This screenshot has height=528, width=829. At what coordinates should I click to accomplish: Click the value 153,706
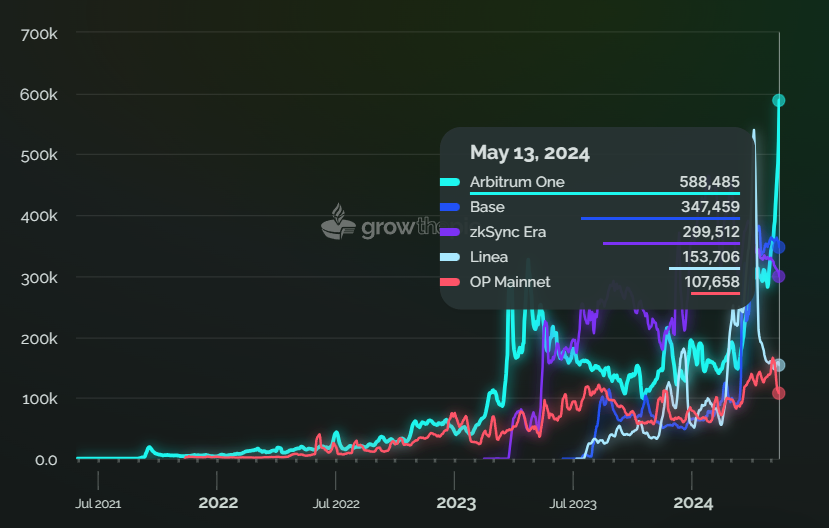711,257
